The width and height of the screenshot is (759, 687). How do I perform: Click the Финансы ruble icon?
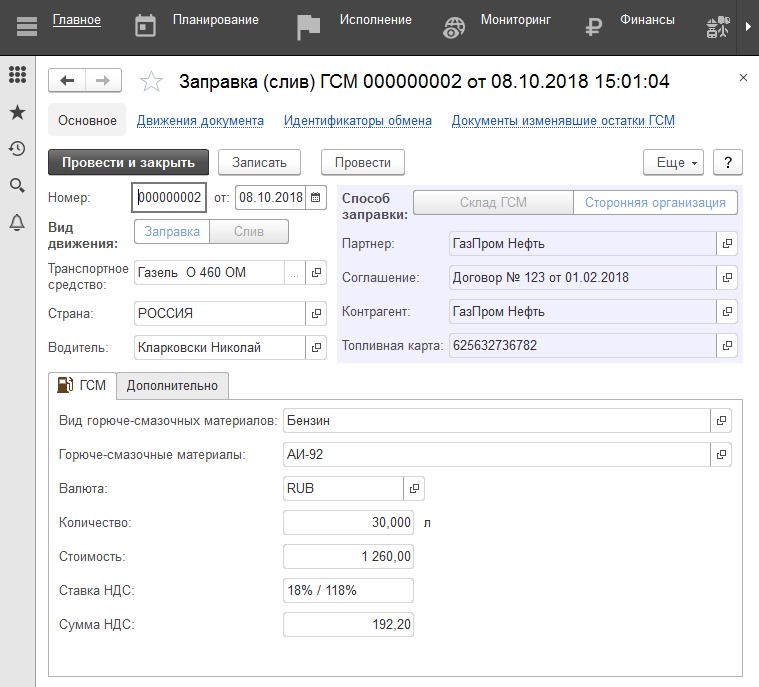(x=593, y=27)
